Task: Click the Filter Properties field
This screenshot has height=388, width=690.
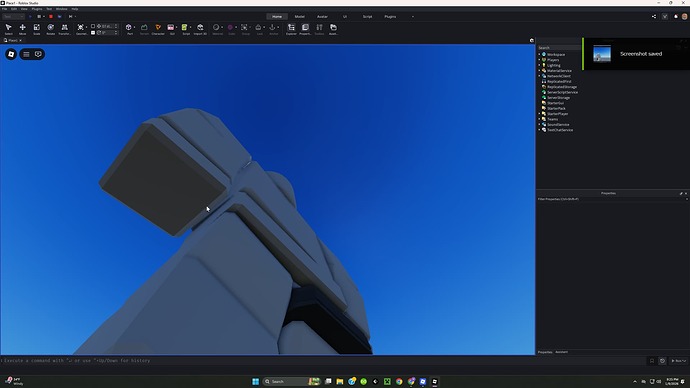Action: coord(612,199)
